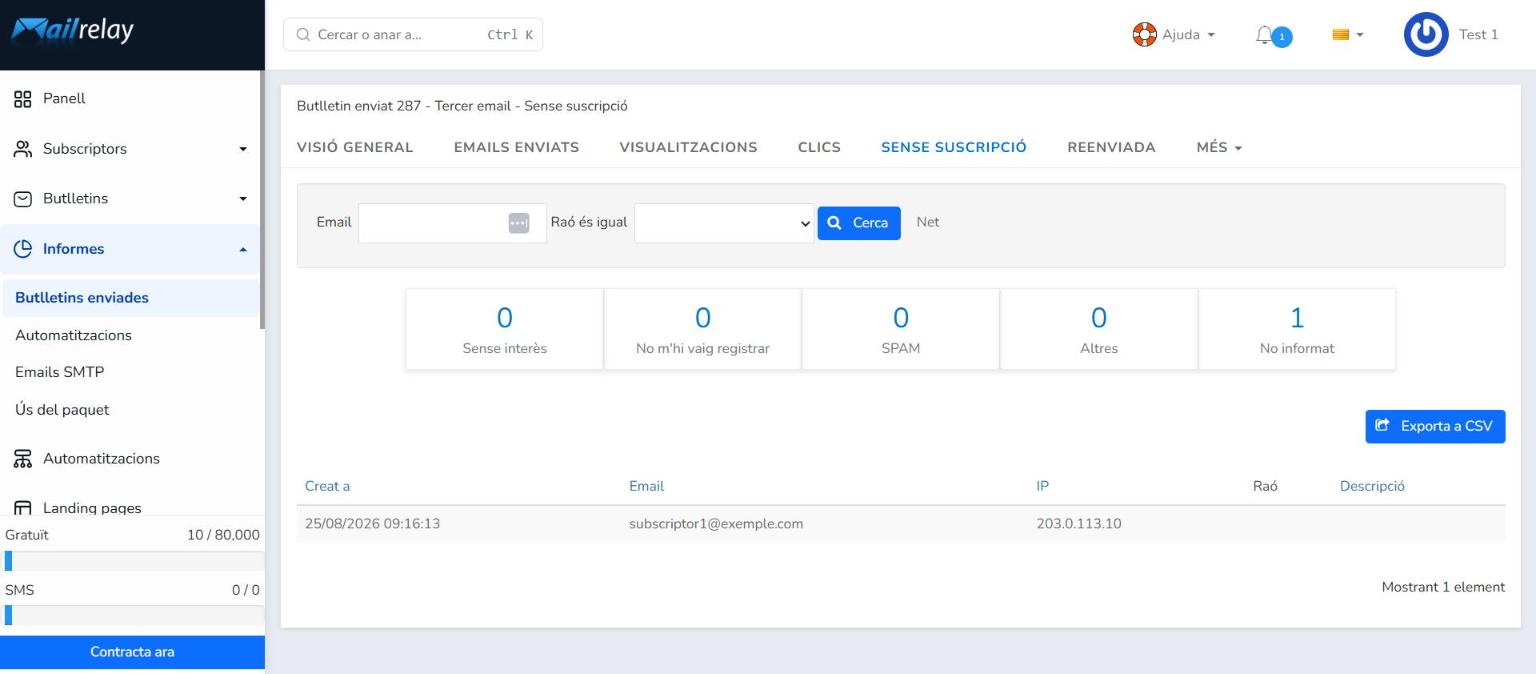This screenshot has height=674, width=1536.
Task: Click the Butlletins envelope icon
Action: [22, 198]
